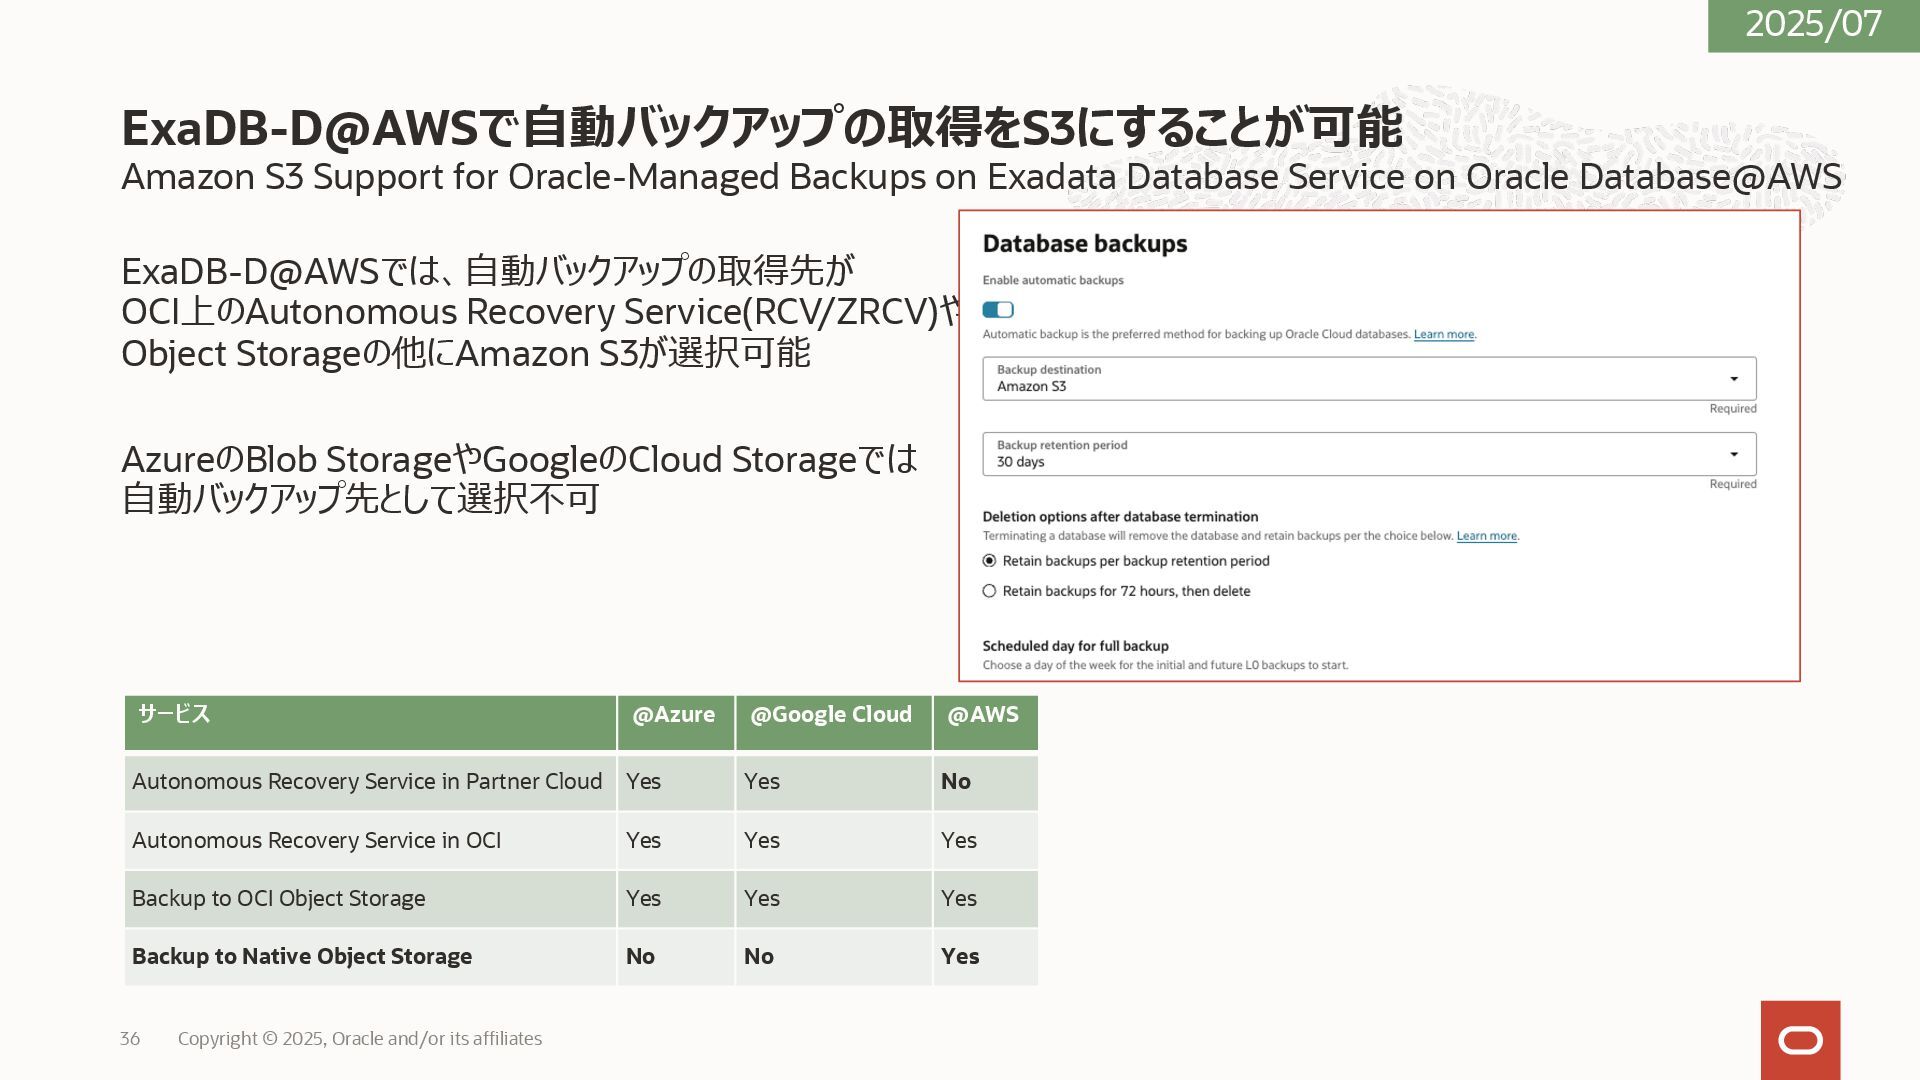Click the @AWS column header
This screenshot has height=1080, width=1920.
(x=985, y=722)
